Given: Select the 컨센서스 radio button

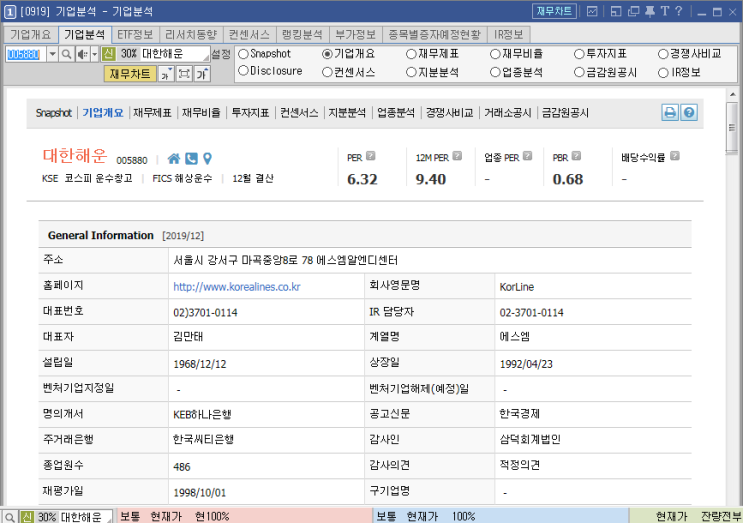Looking at the screenshot, I should [327, 72].
